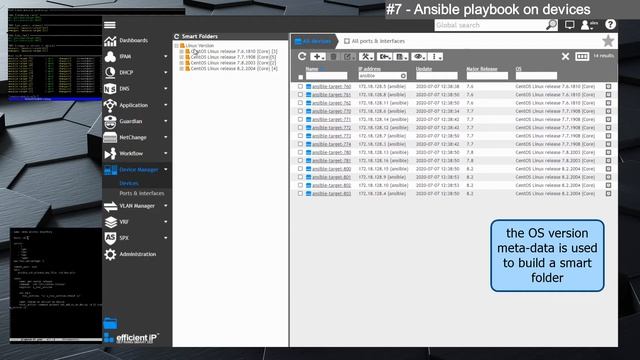Viewport: 640px width, 360px height.
Task: Open the ansible-target-802 device link
Action: (331, 185)
